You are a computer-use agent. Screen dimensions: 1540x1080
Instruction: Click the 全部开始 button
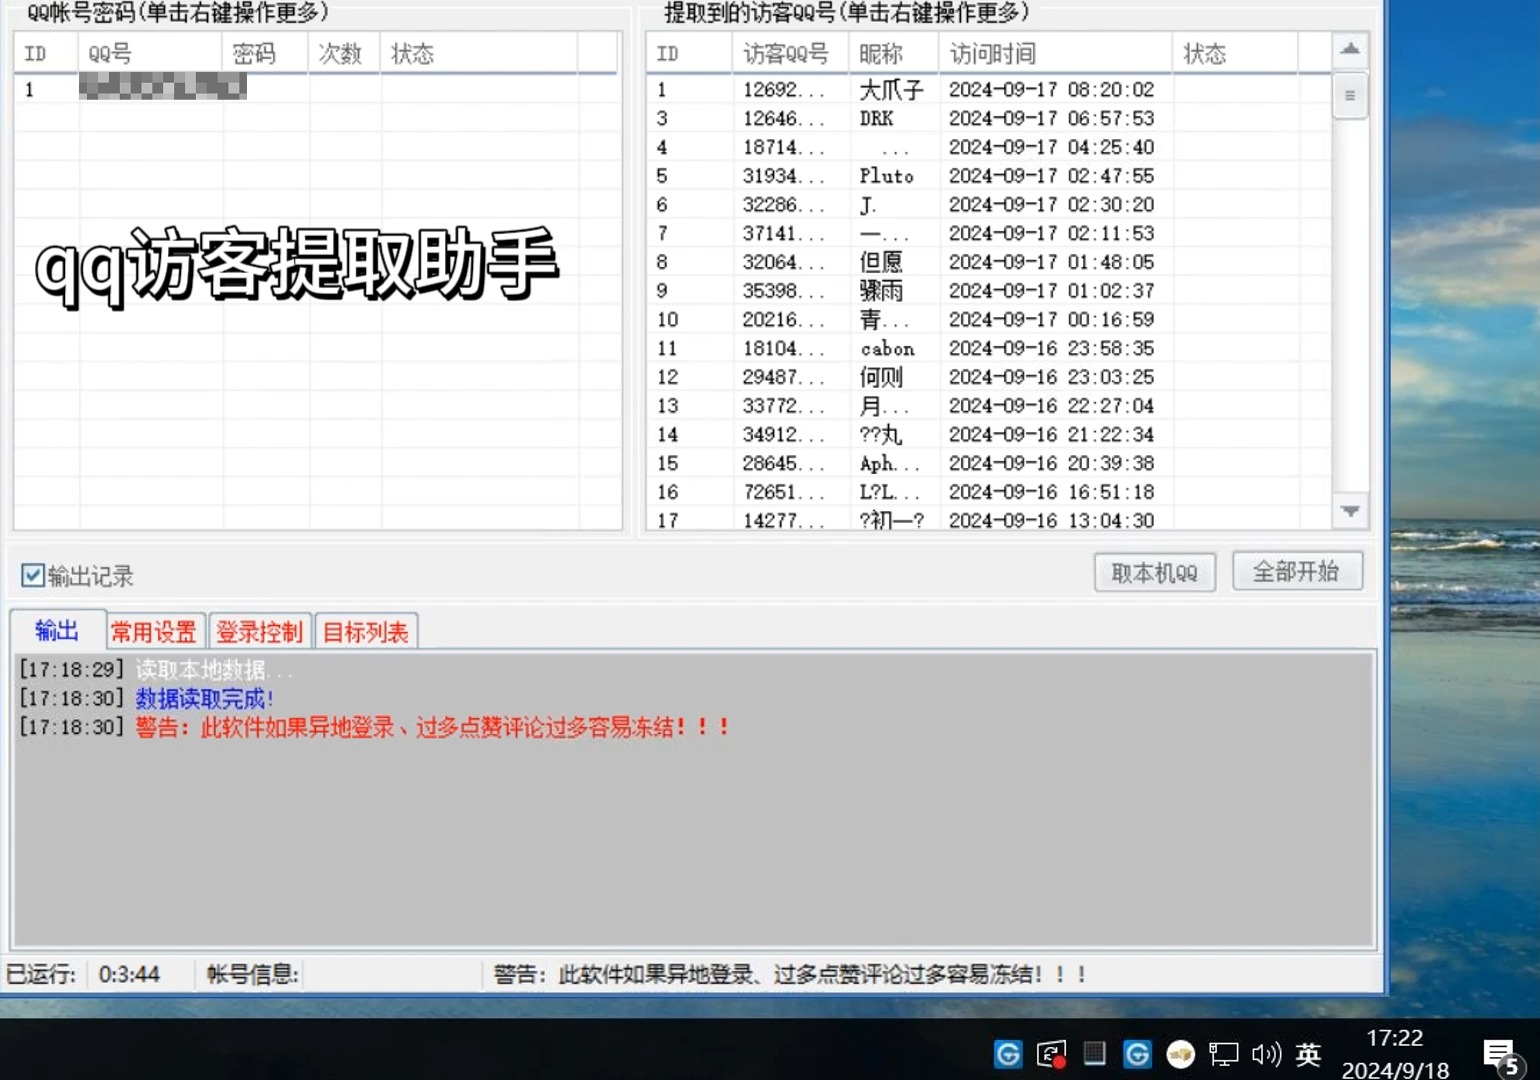1297,571
